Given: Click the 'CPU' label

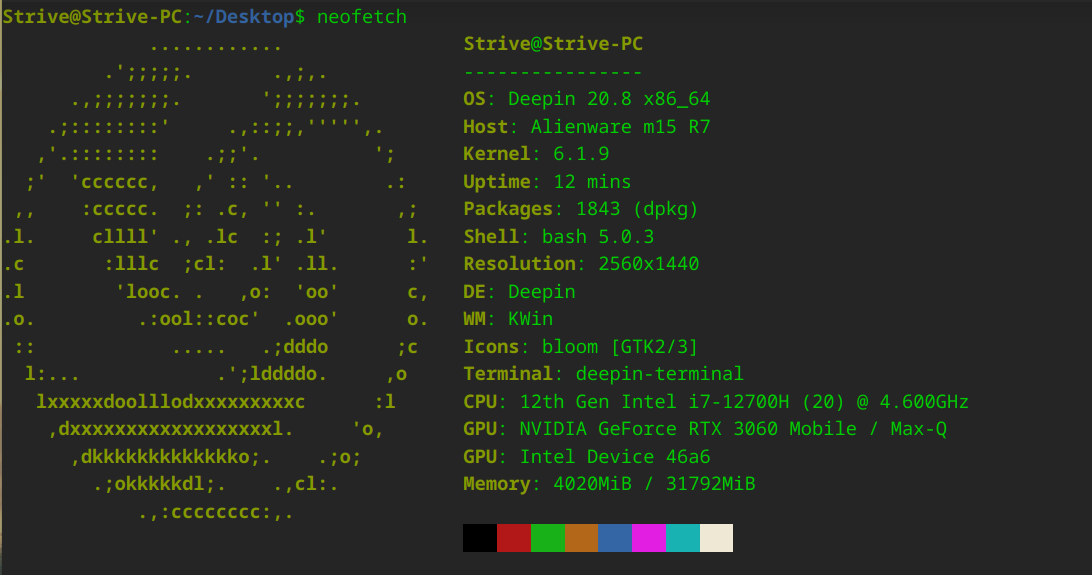Looking at the screenshot, I should click(480, 402).
